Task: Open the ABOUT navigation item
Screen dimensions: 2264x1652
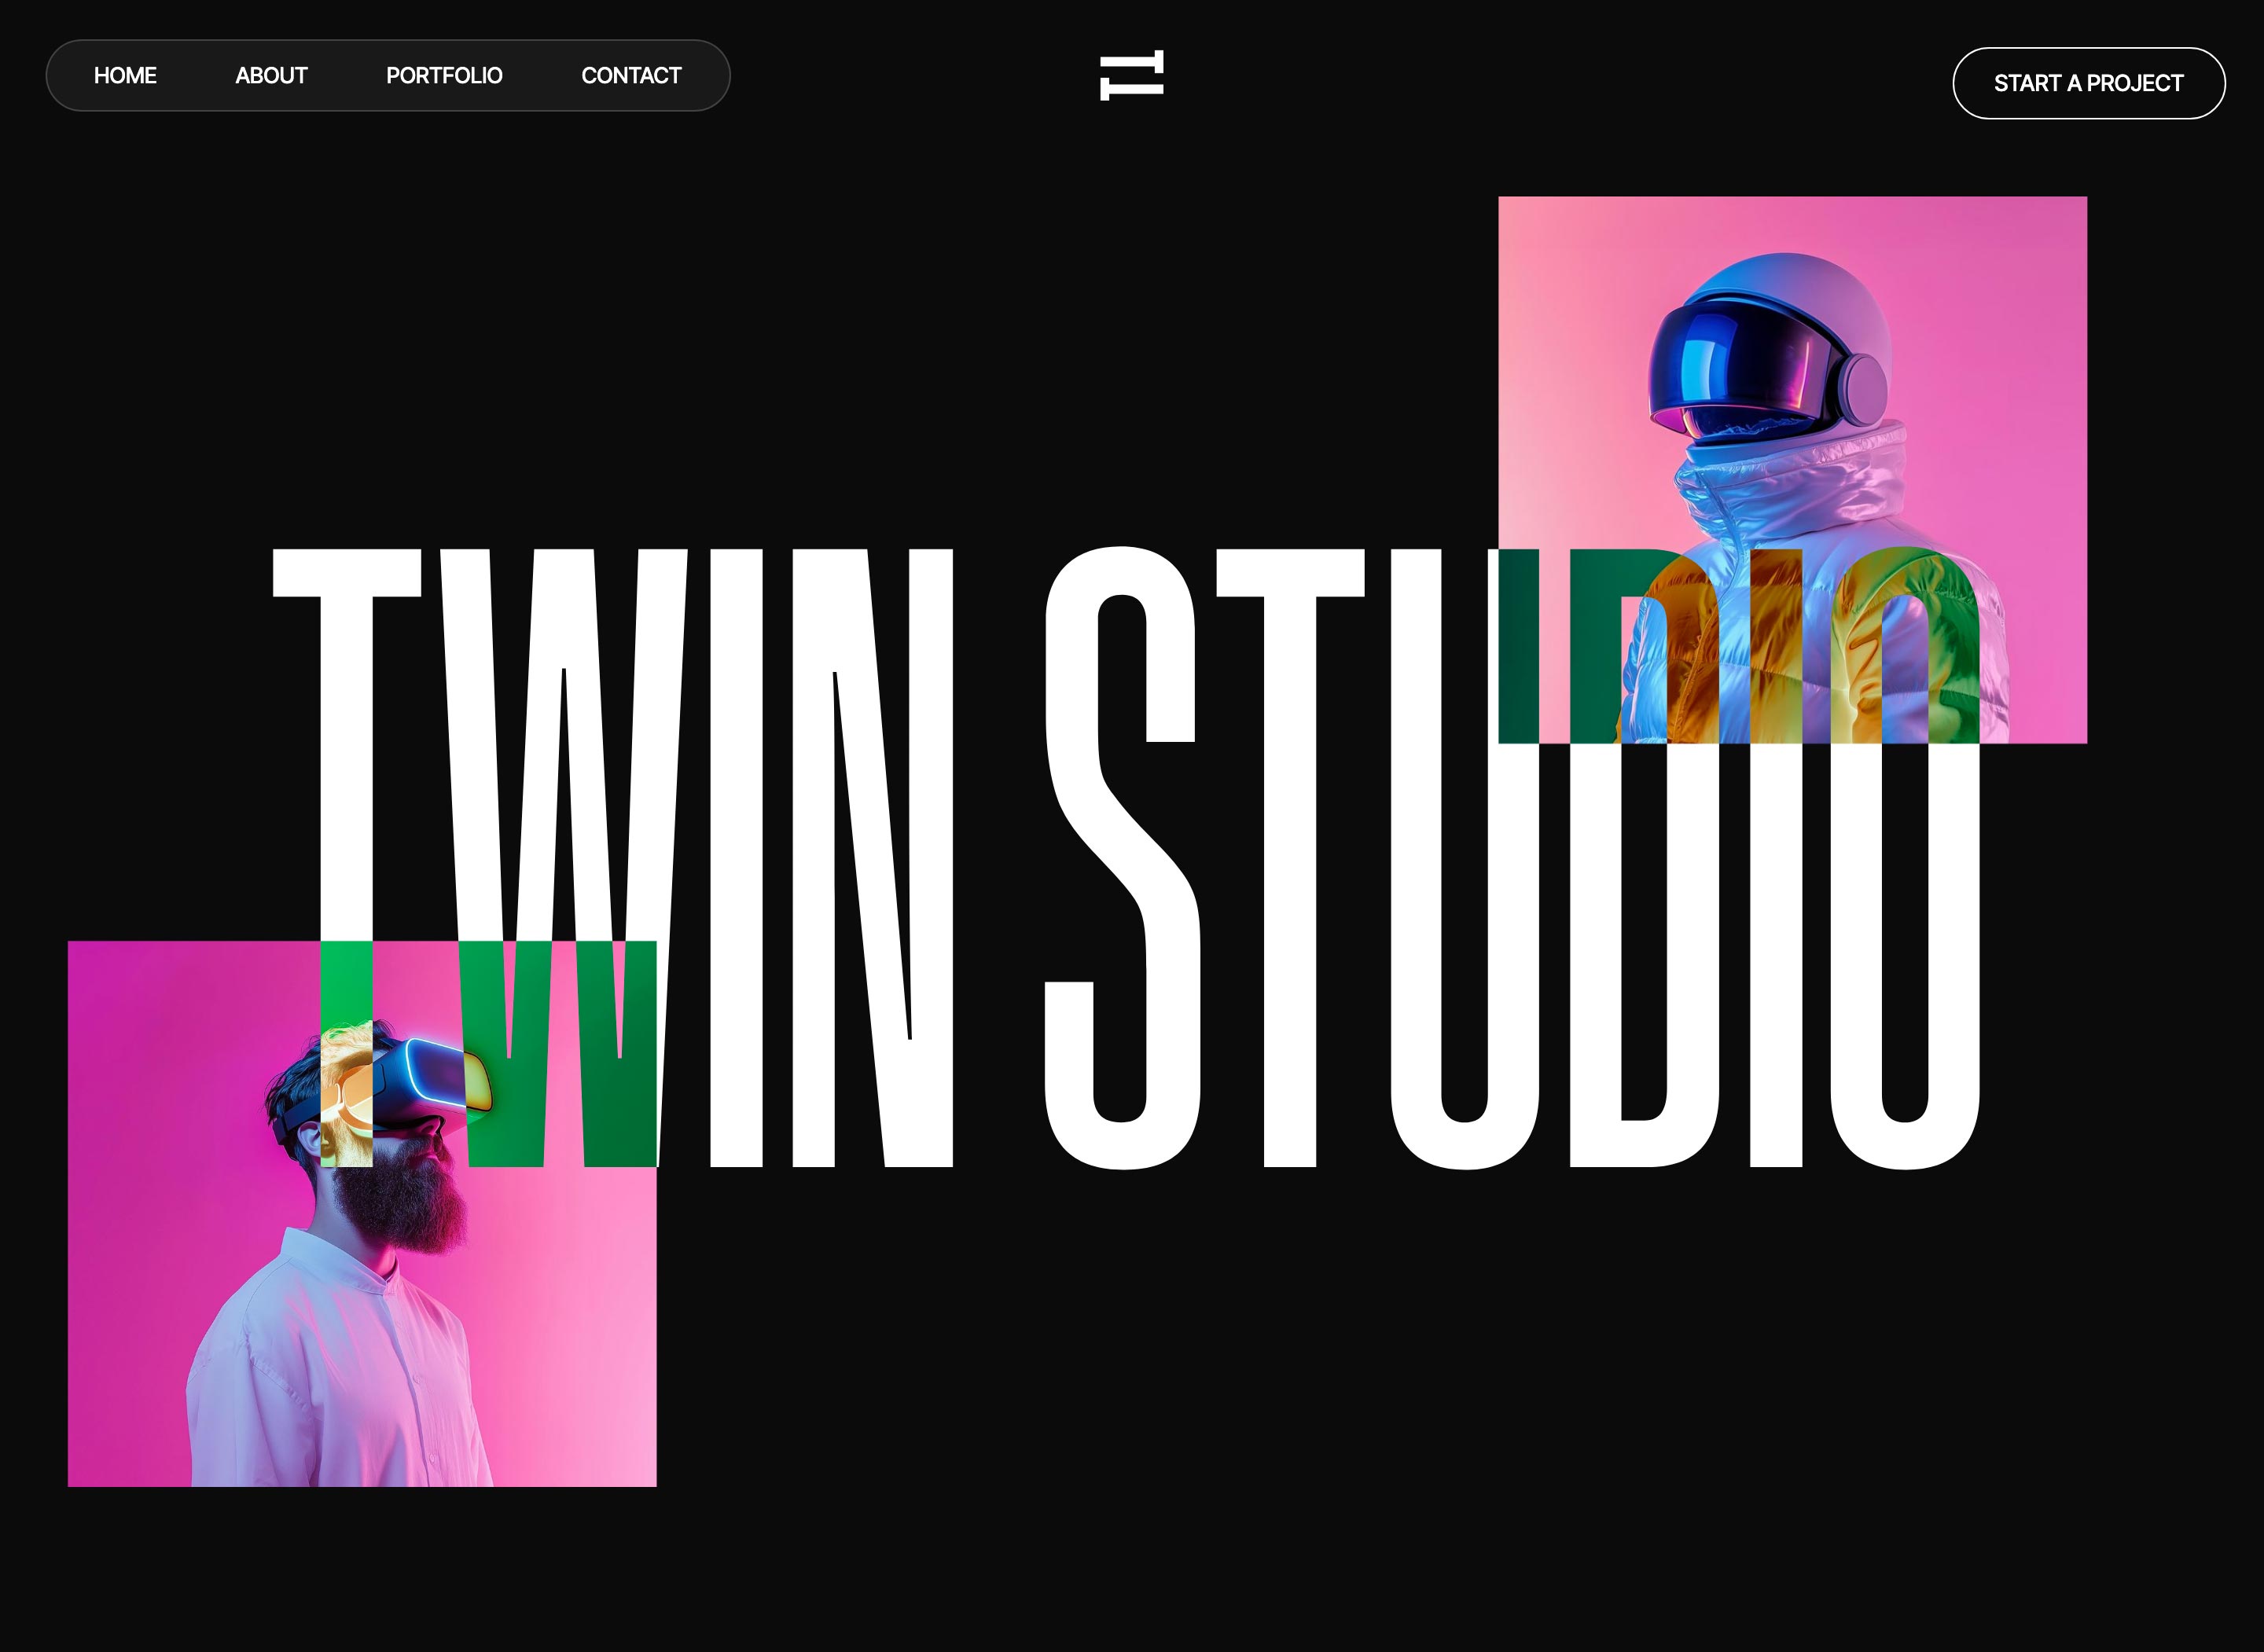Action: pos(272,75)
